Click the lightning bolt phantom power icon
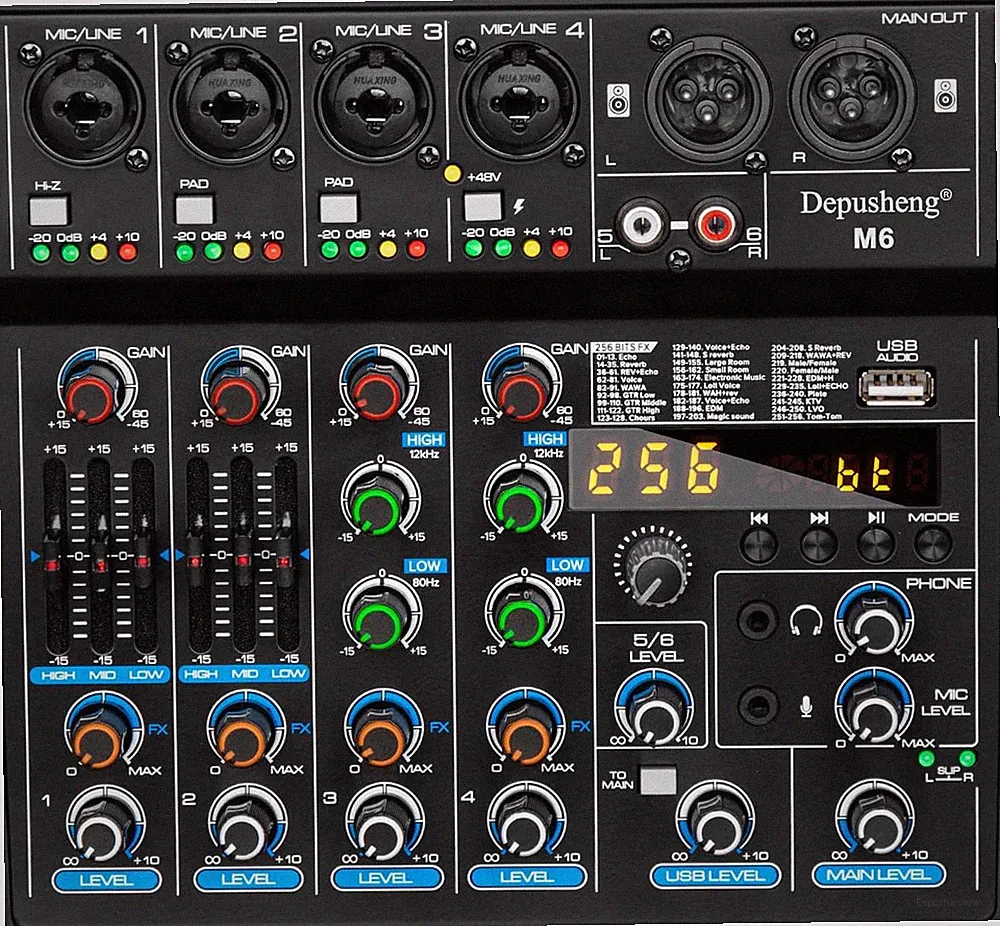 pos(519,207)
